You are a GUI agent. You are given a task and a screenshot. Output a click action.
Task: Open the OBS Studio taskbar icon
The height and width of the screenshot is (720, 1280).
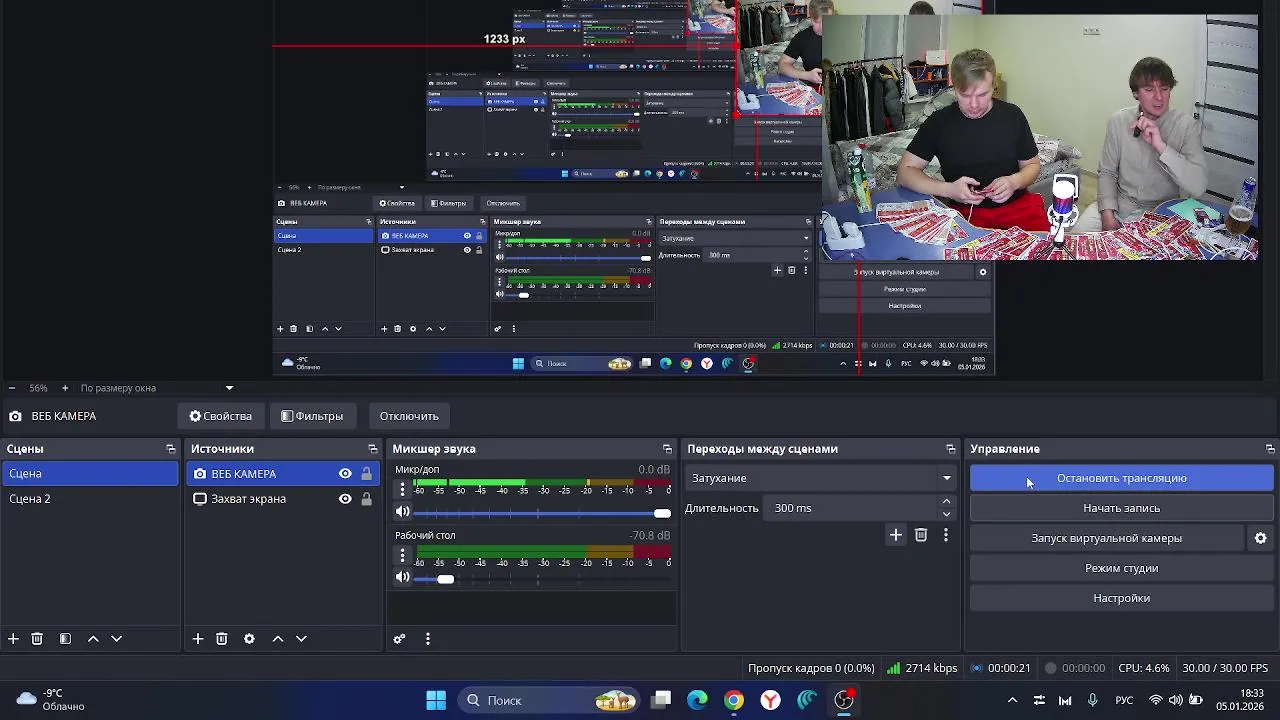coord(845,700)
